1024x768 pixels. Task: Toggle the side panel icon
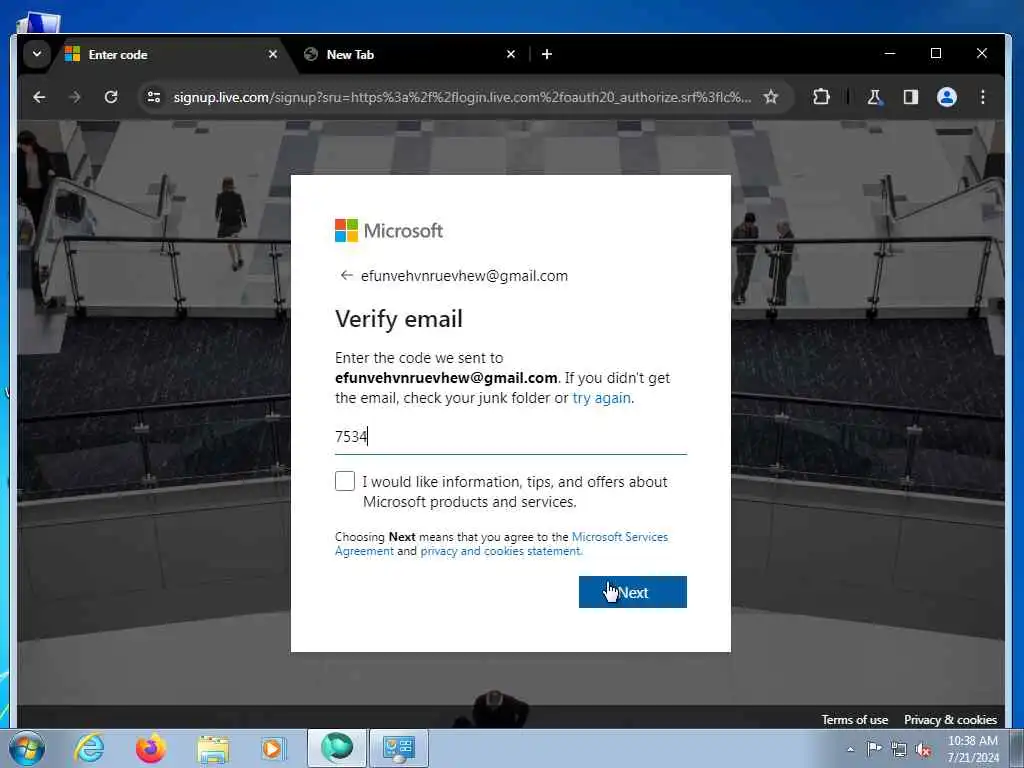910,97
